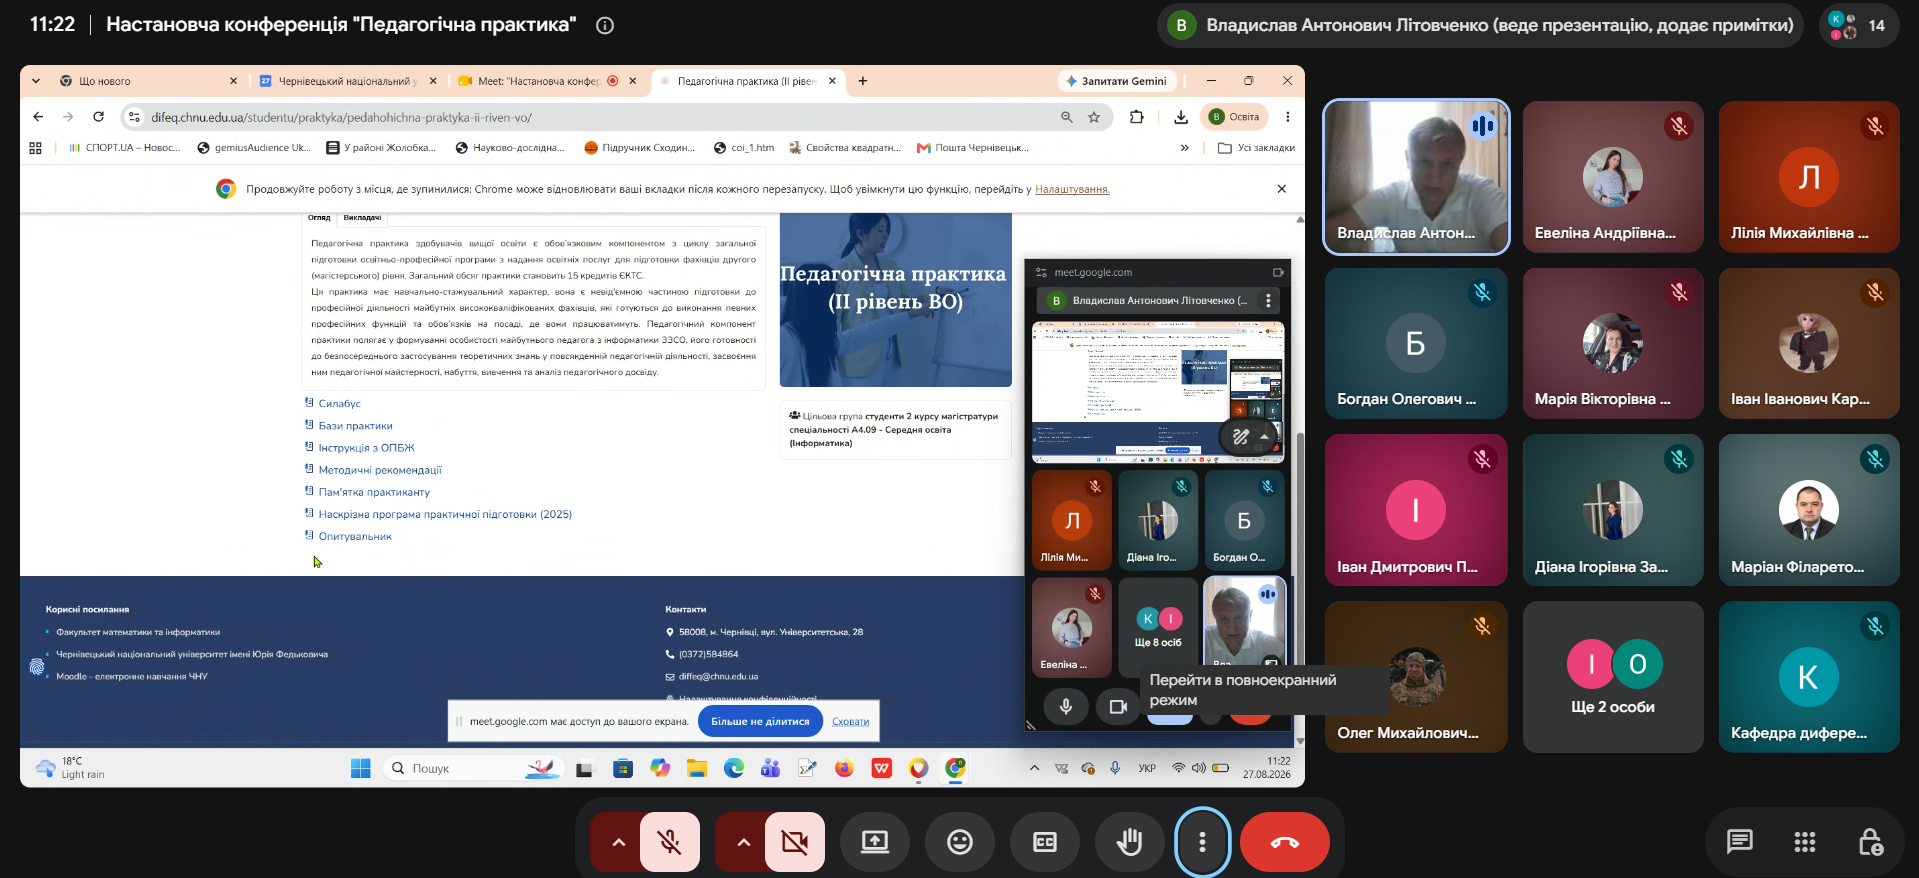This screenshot has height=878, width=1919.
Task: Select the 'Ще 2 особи' participants tile
Action: (1613, 677)
